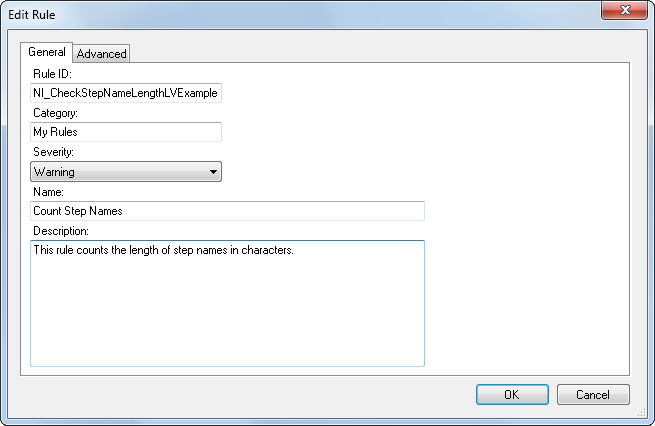Click the "Rule ID:" label

(x=52, y=74)
